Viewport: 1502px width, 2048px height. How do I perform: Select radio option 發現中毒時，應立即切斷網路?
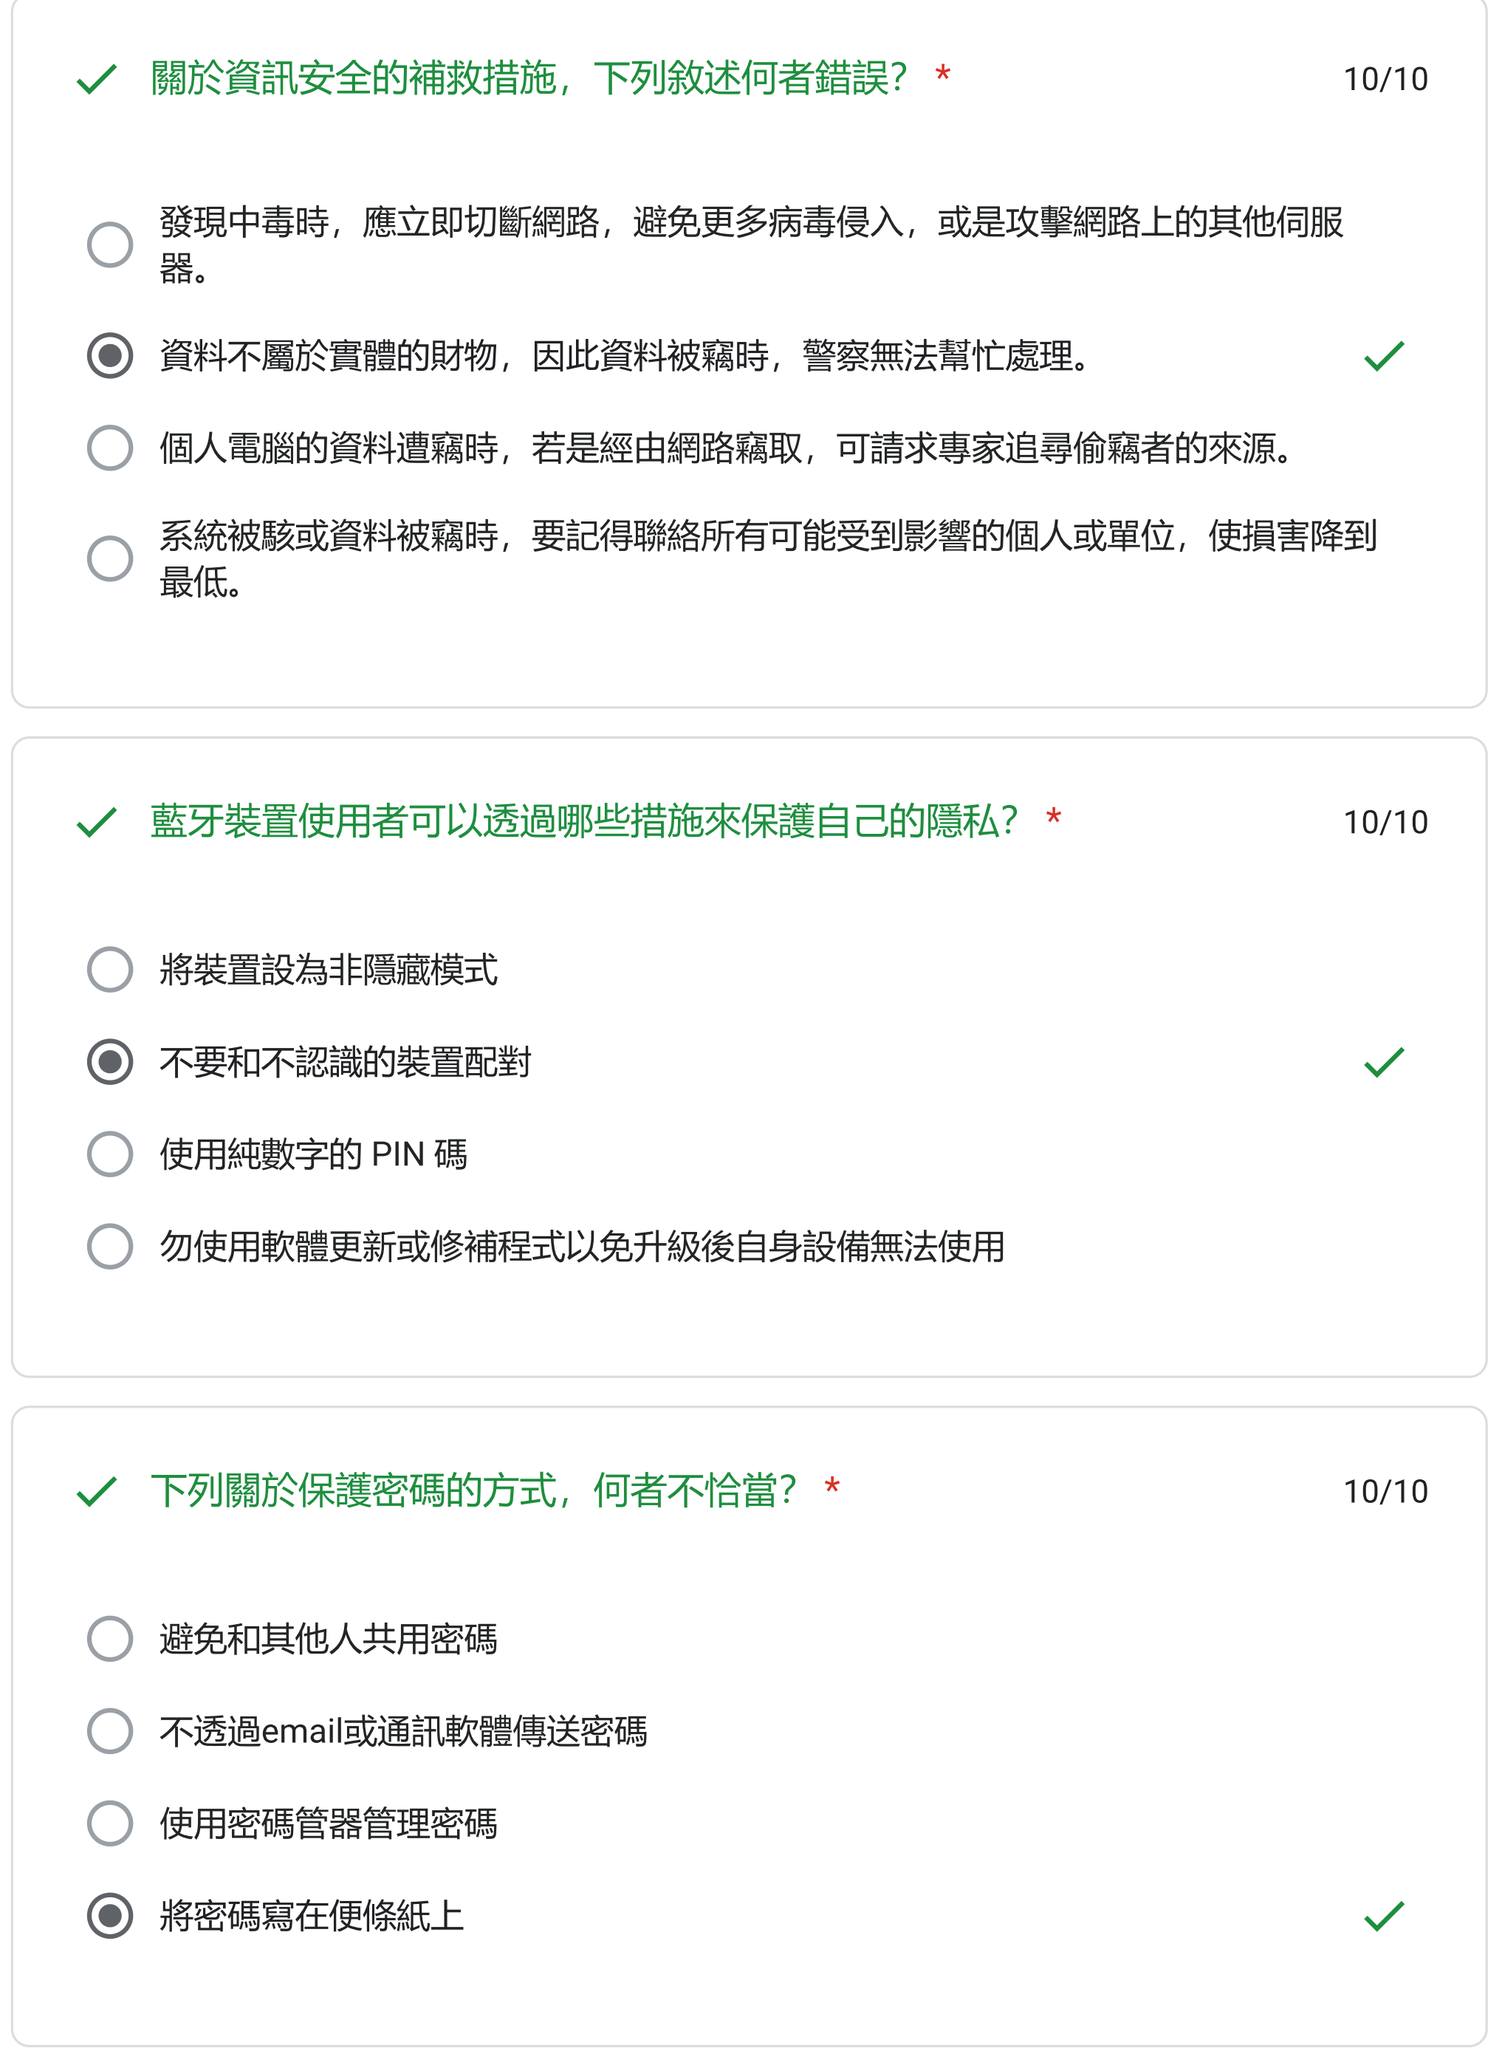pyautogui.click(x=110, y=245)
